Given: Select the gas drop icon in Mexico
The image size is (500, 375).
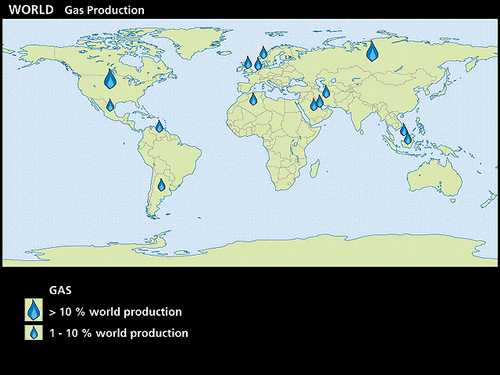Looking at the screenshot, I should (110, 105).
